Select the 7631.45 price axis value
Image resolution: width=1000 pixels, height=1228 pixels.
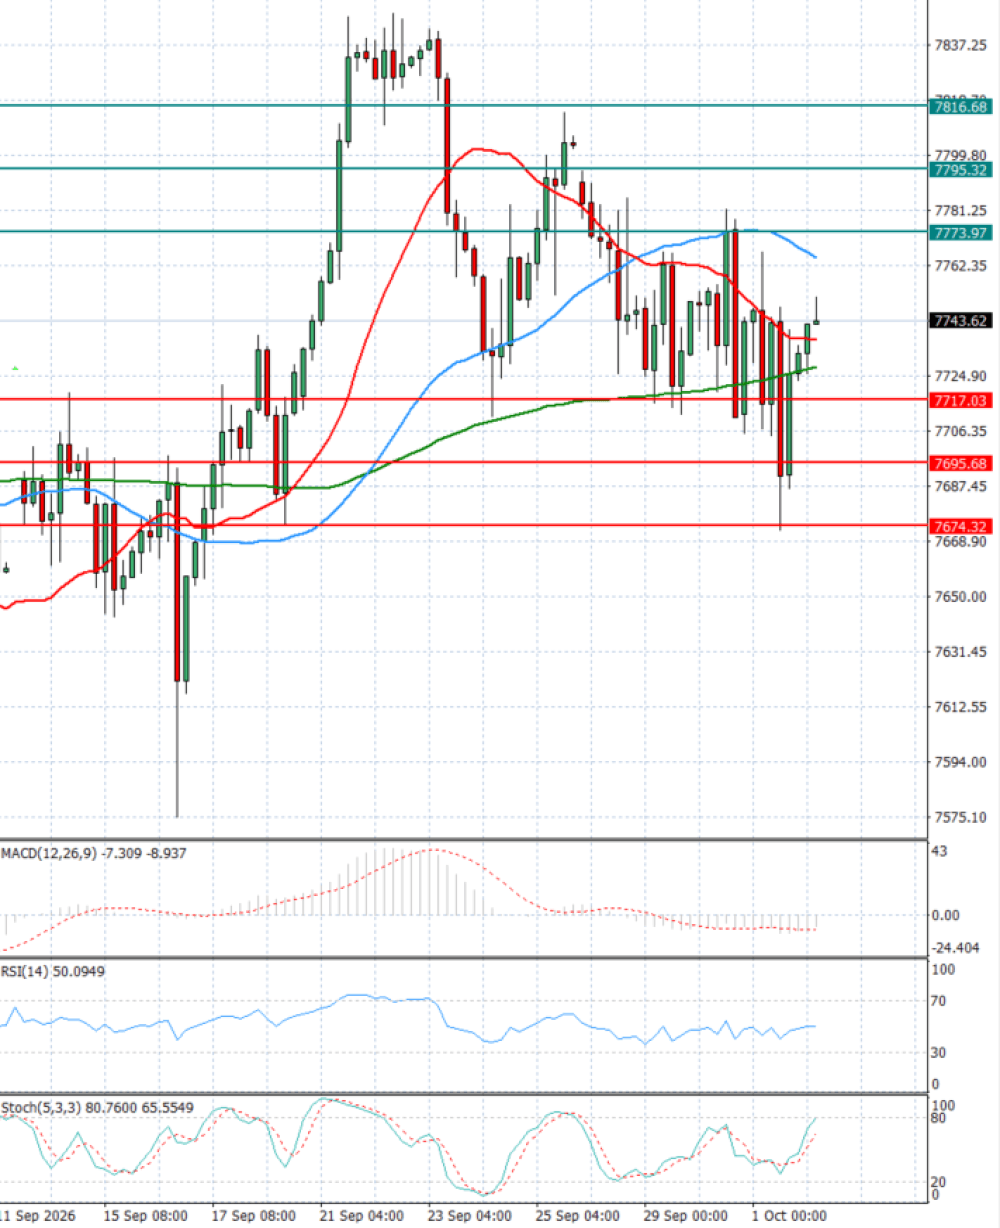(x=960, y=652)
